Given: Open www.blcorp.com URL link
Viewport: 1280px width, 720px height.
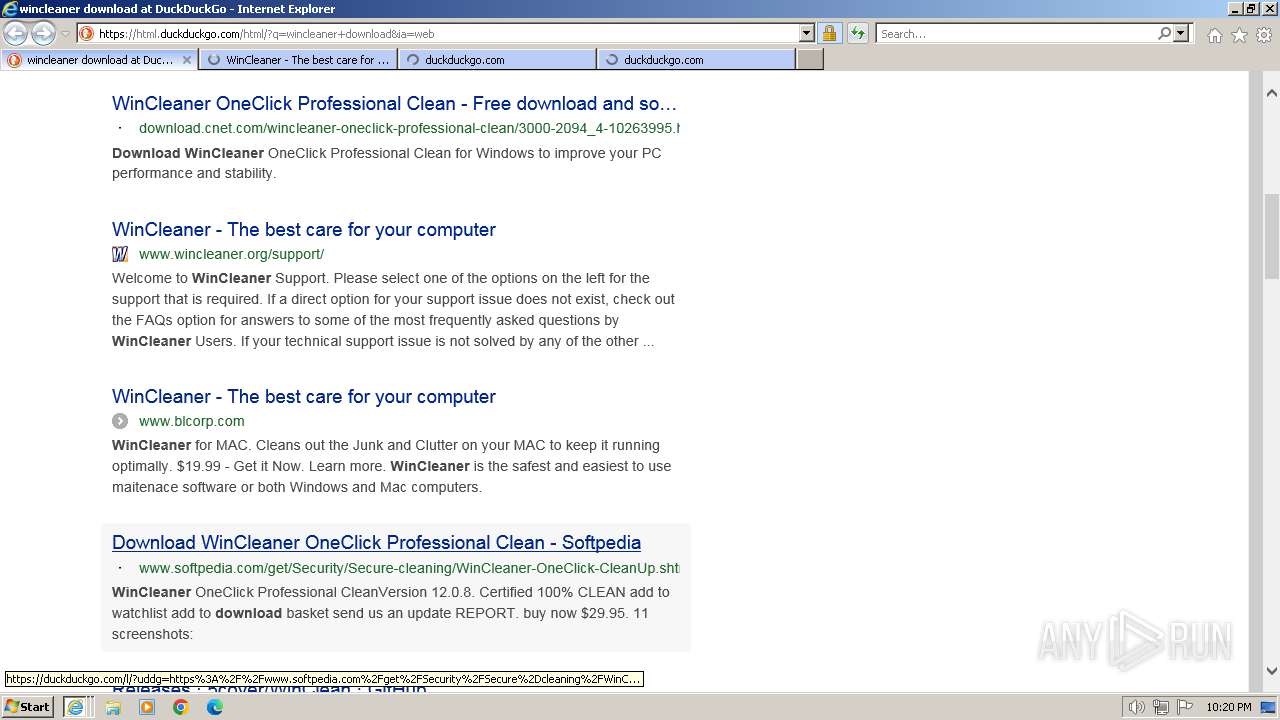Looking at the screenshot, I should [192, 421].
